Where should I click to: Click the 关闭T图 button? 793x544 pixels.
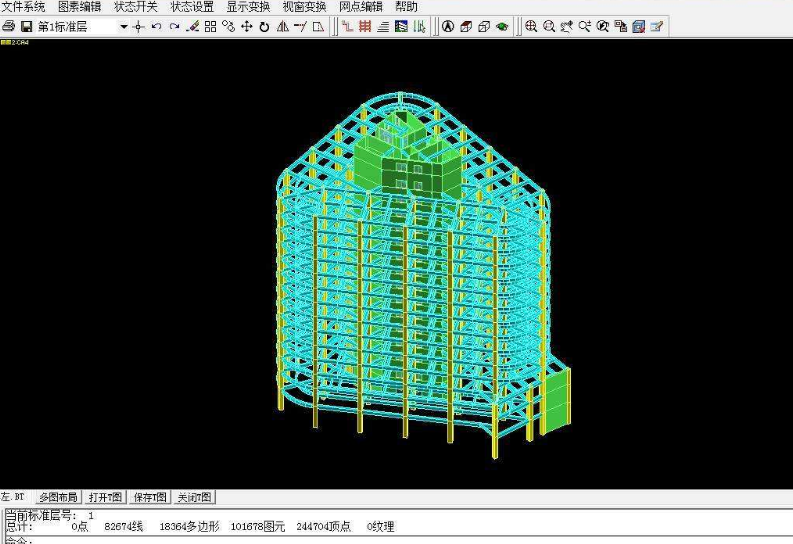[194, 497]
